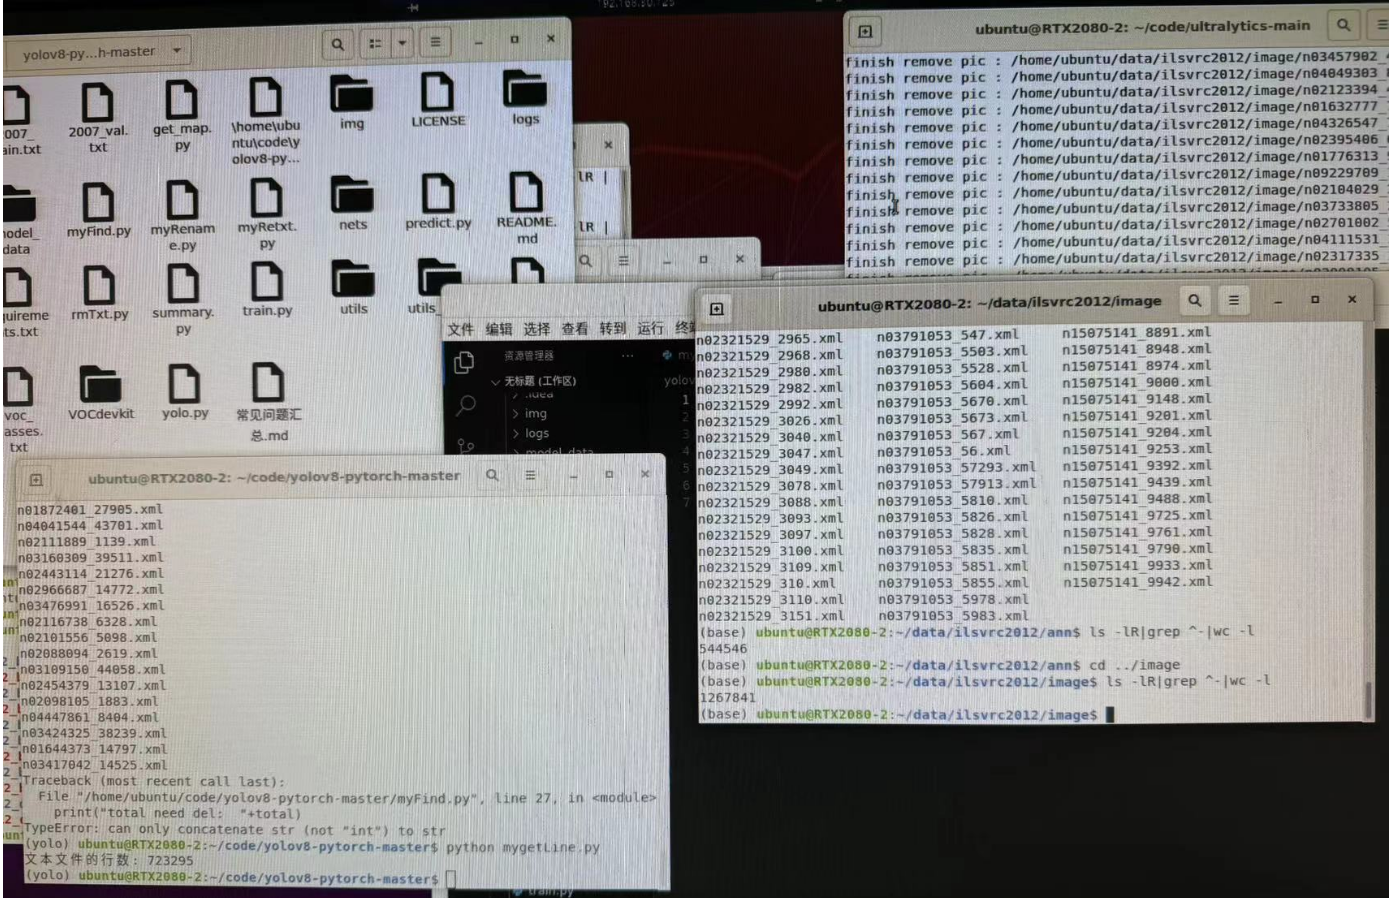
Task: Select the file named \home\ubuntu\code\yolov8-py...
Action: [266, 123]
